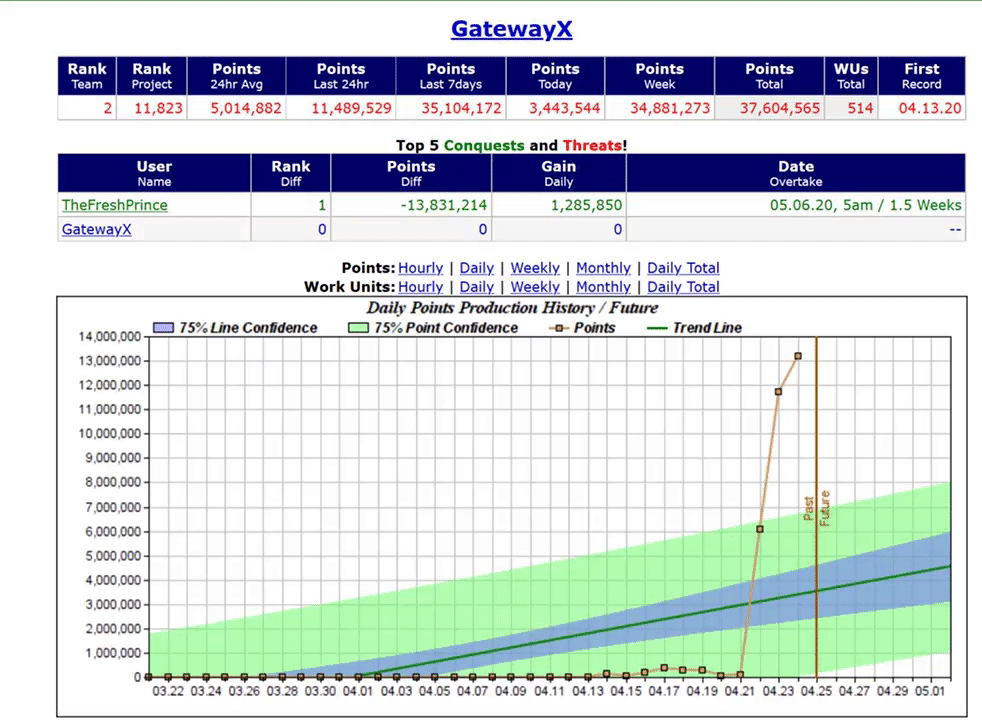Show Work Units Monthly chart
Screen dimensions: 982x720
[x=603, y=287]
